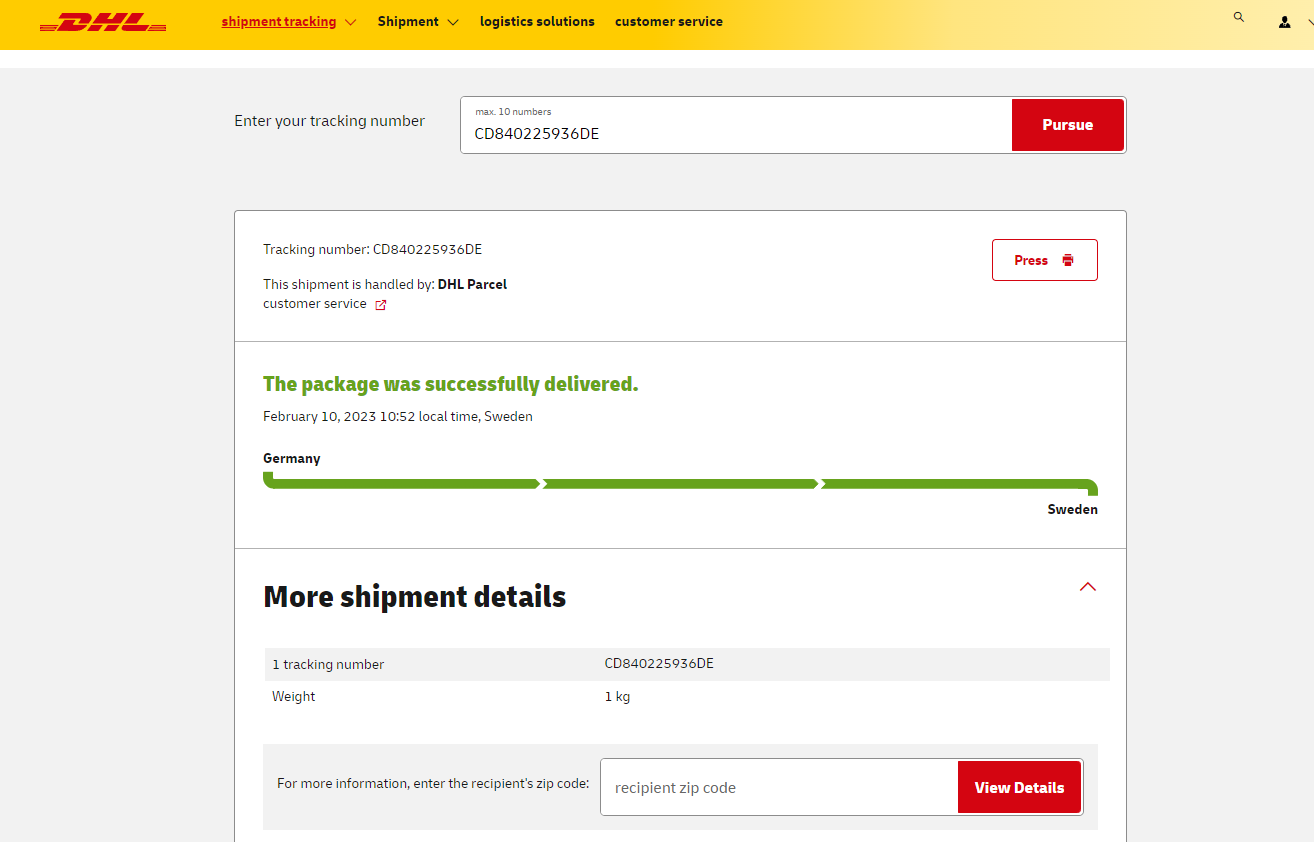This screenshot has width=1314, height=842.
Task: Follow the customer service link under DHL Parcel
Action: point(315,304)
